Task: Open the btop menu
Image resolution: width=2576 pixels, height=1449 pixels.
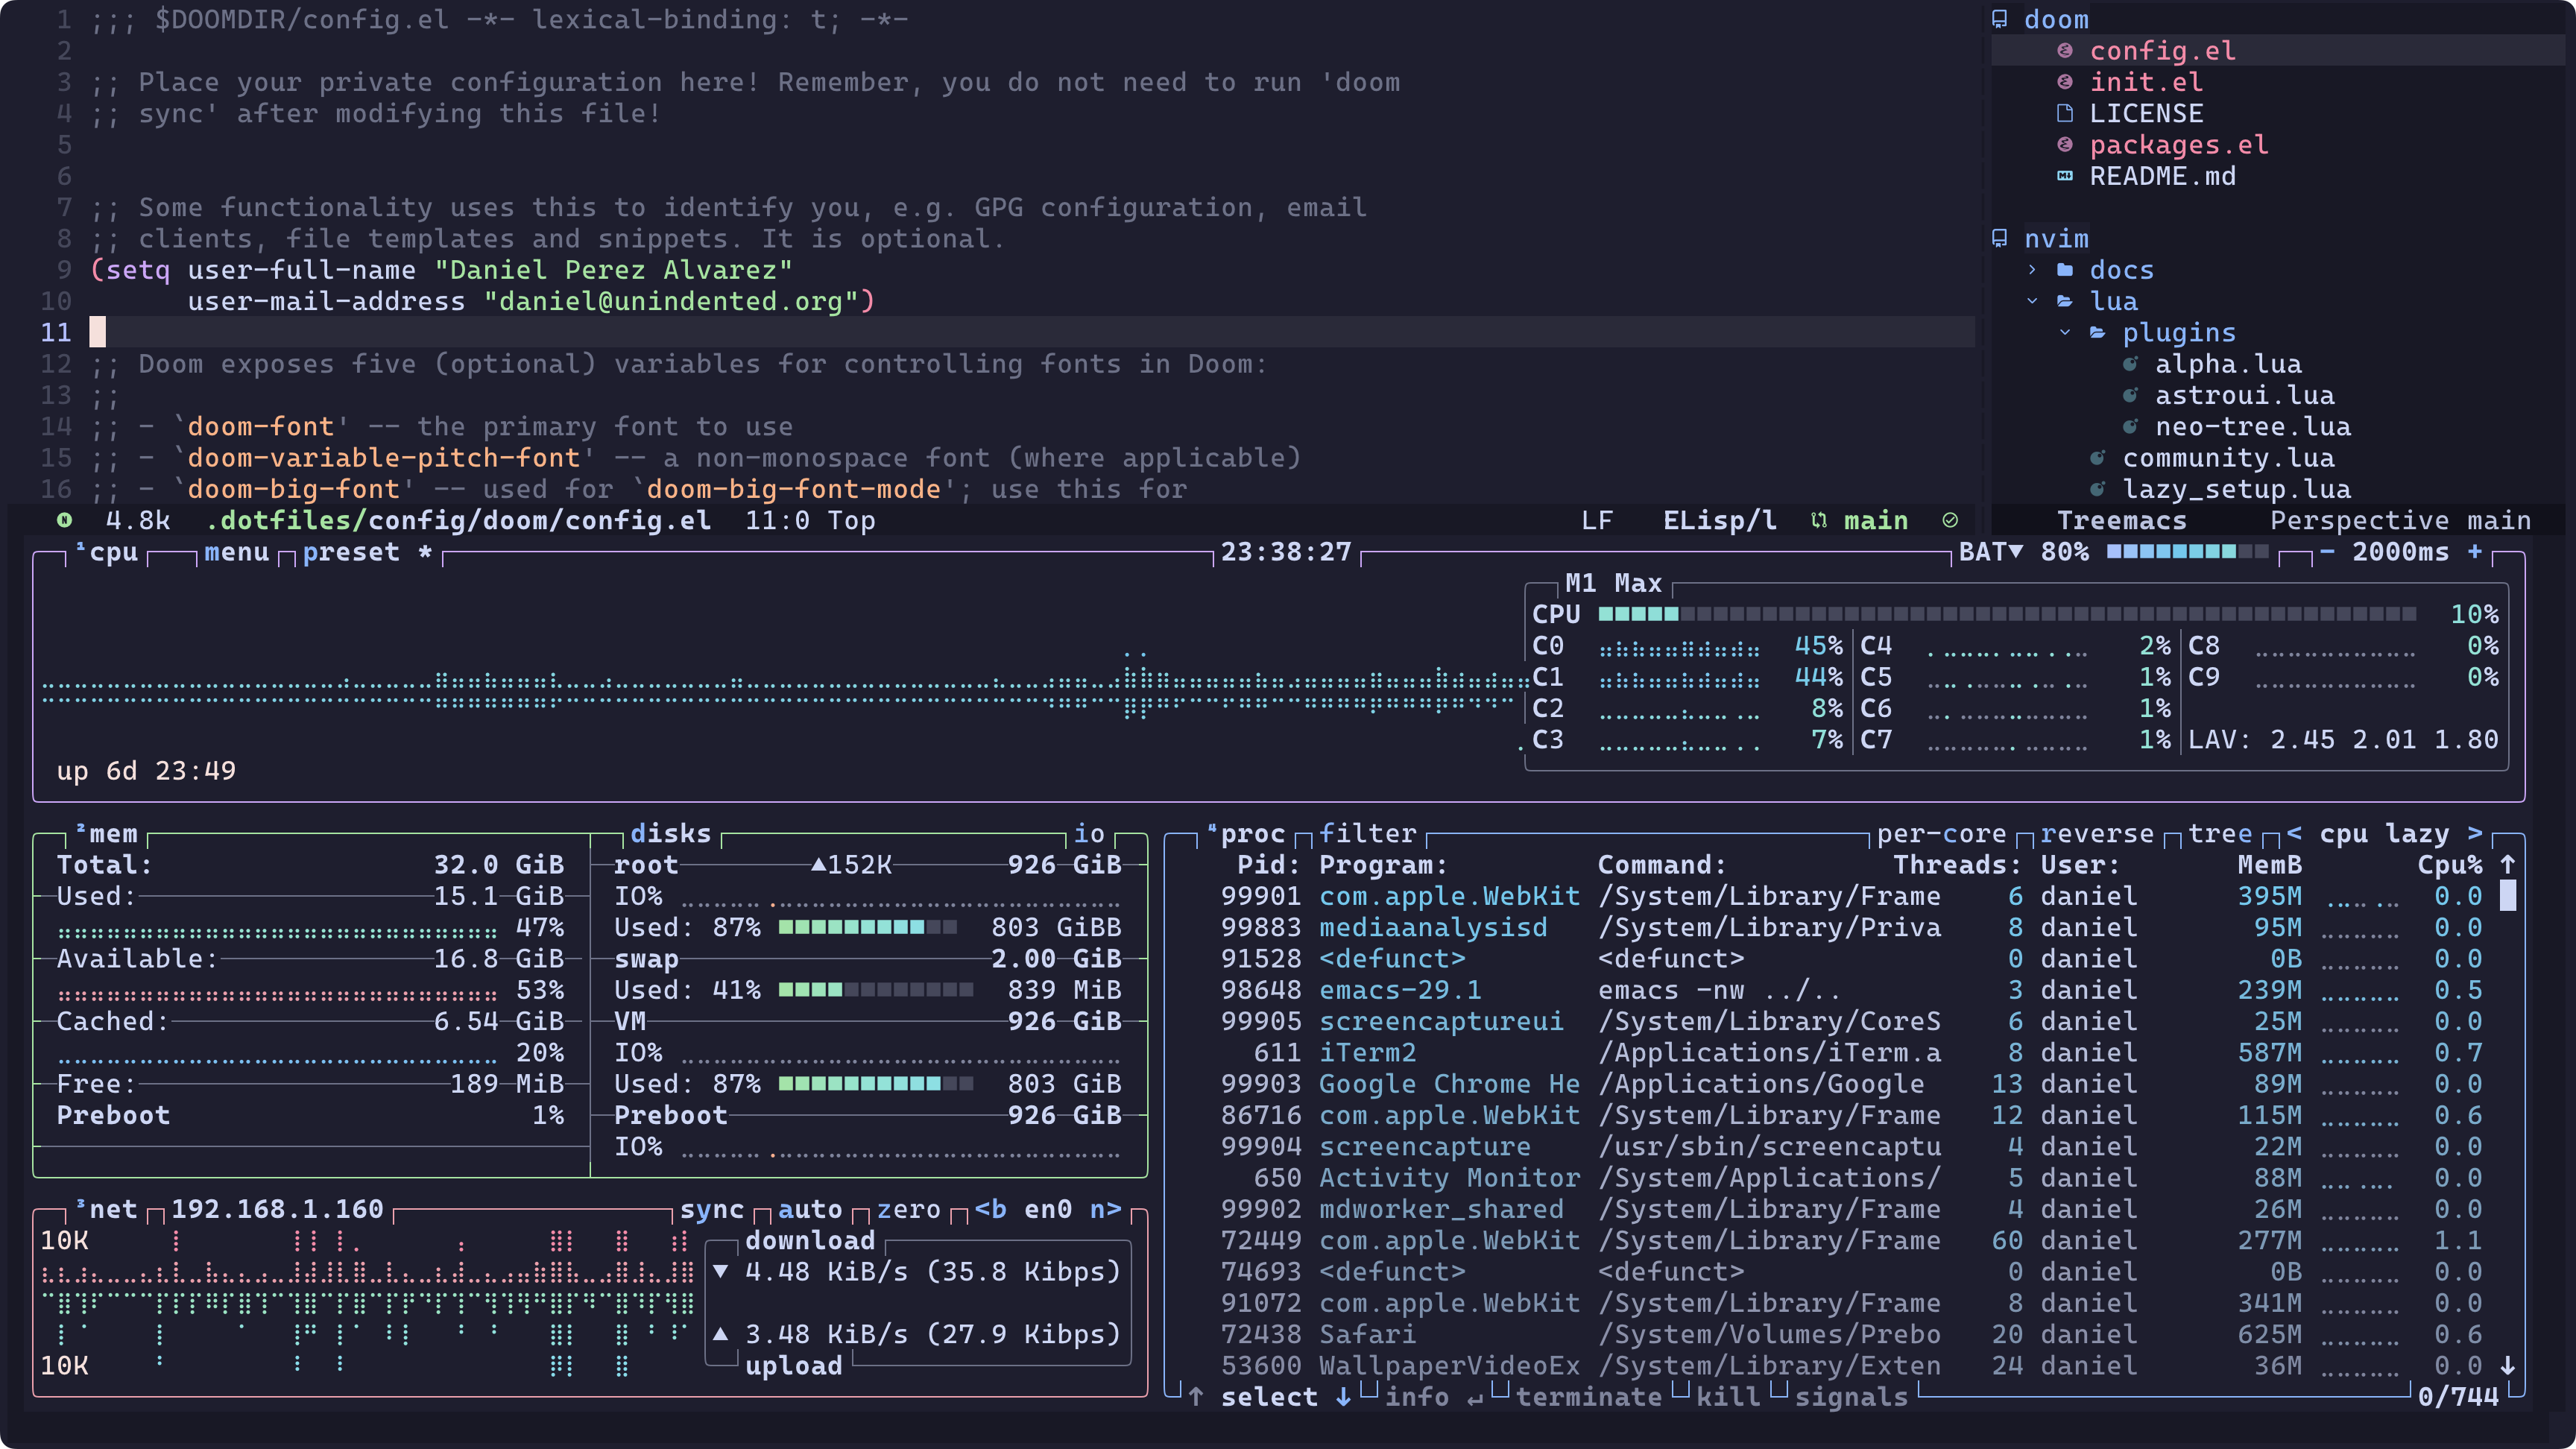Action: coord(236,552)
